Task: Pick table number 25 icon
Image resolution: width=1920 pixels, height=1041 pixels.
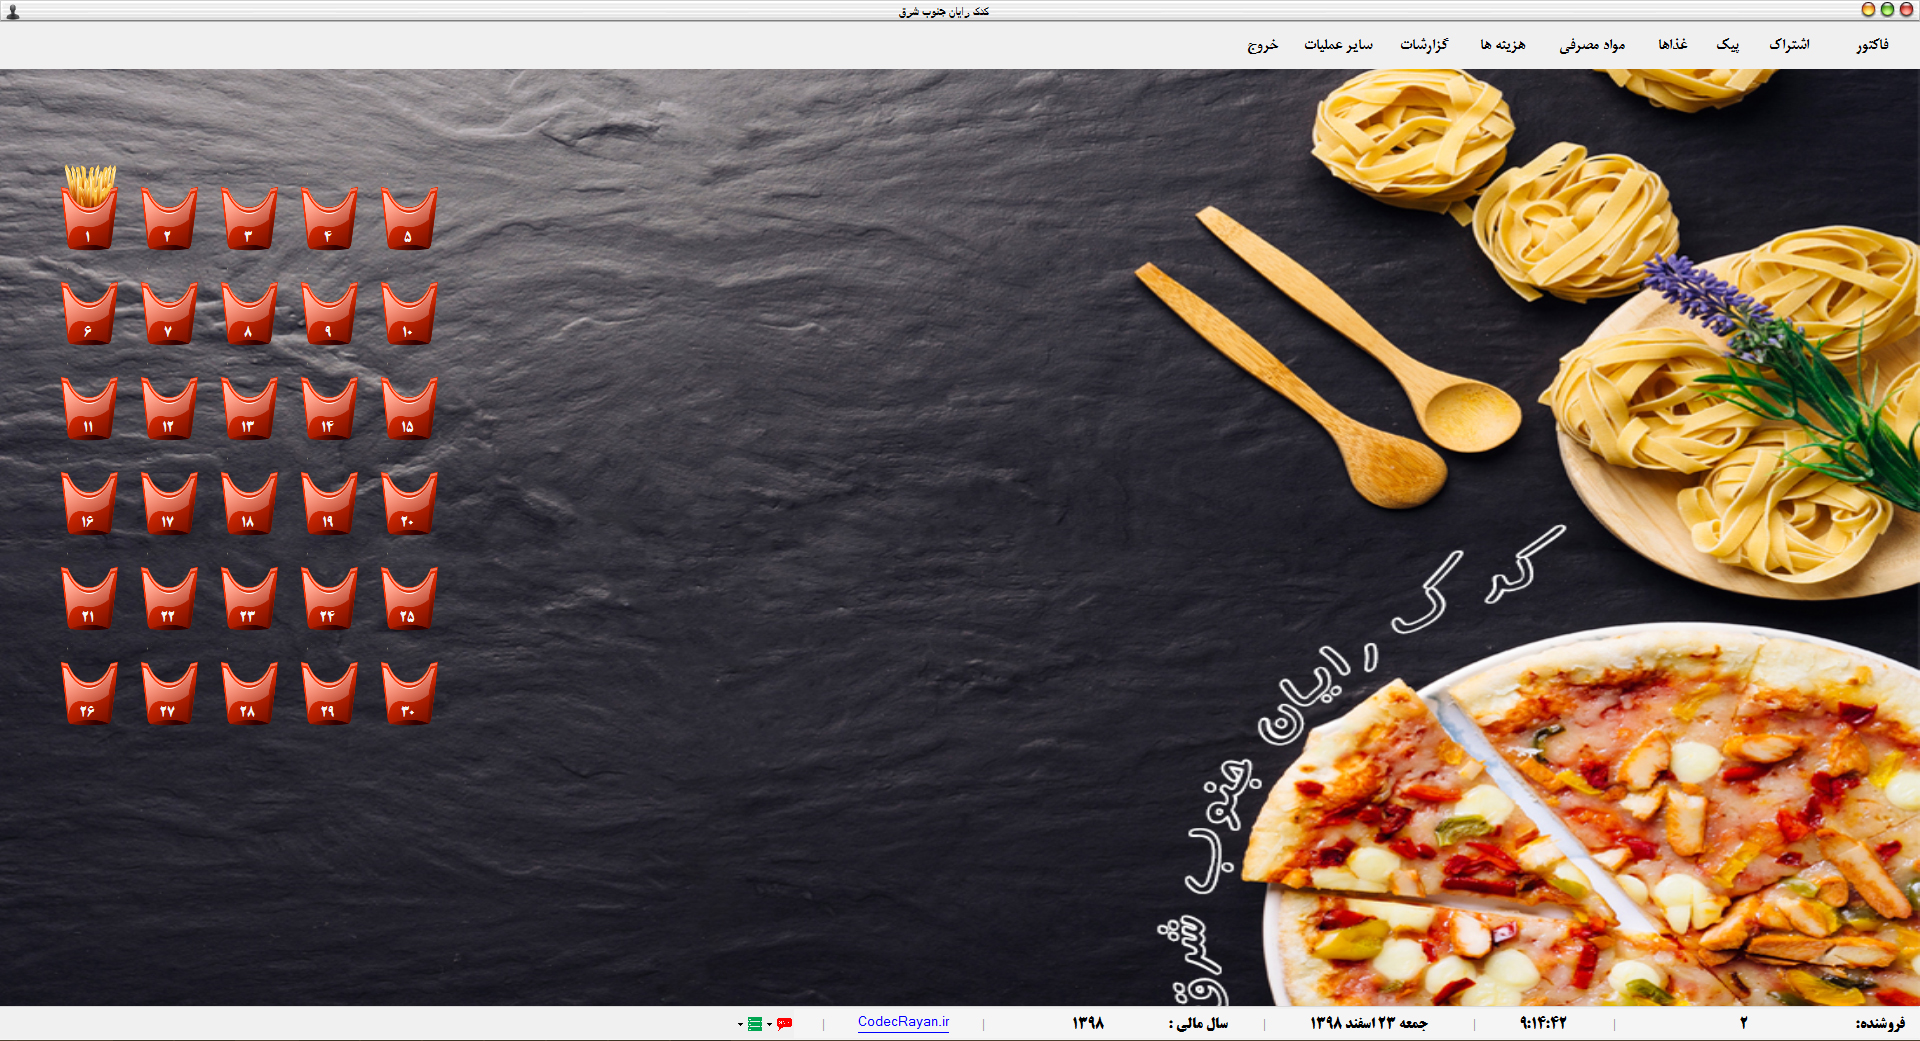Action: click(x=409, y=598)
